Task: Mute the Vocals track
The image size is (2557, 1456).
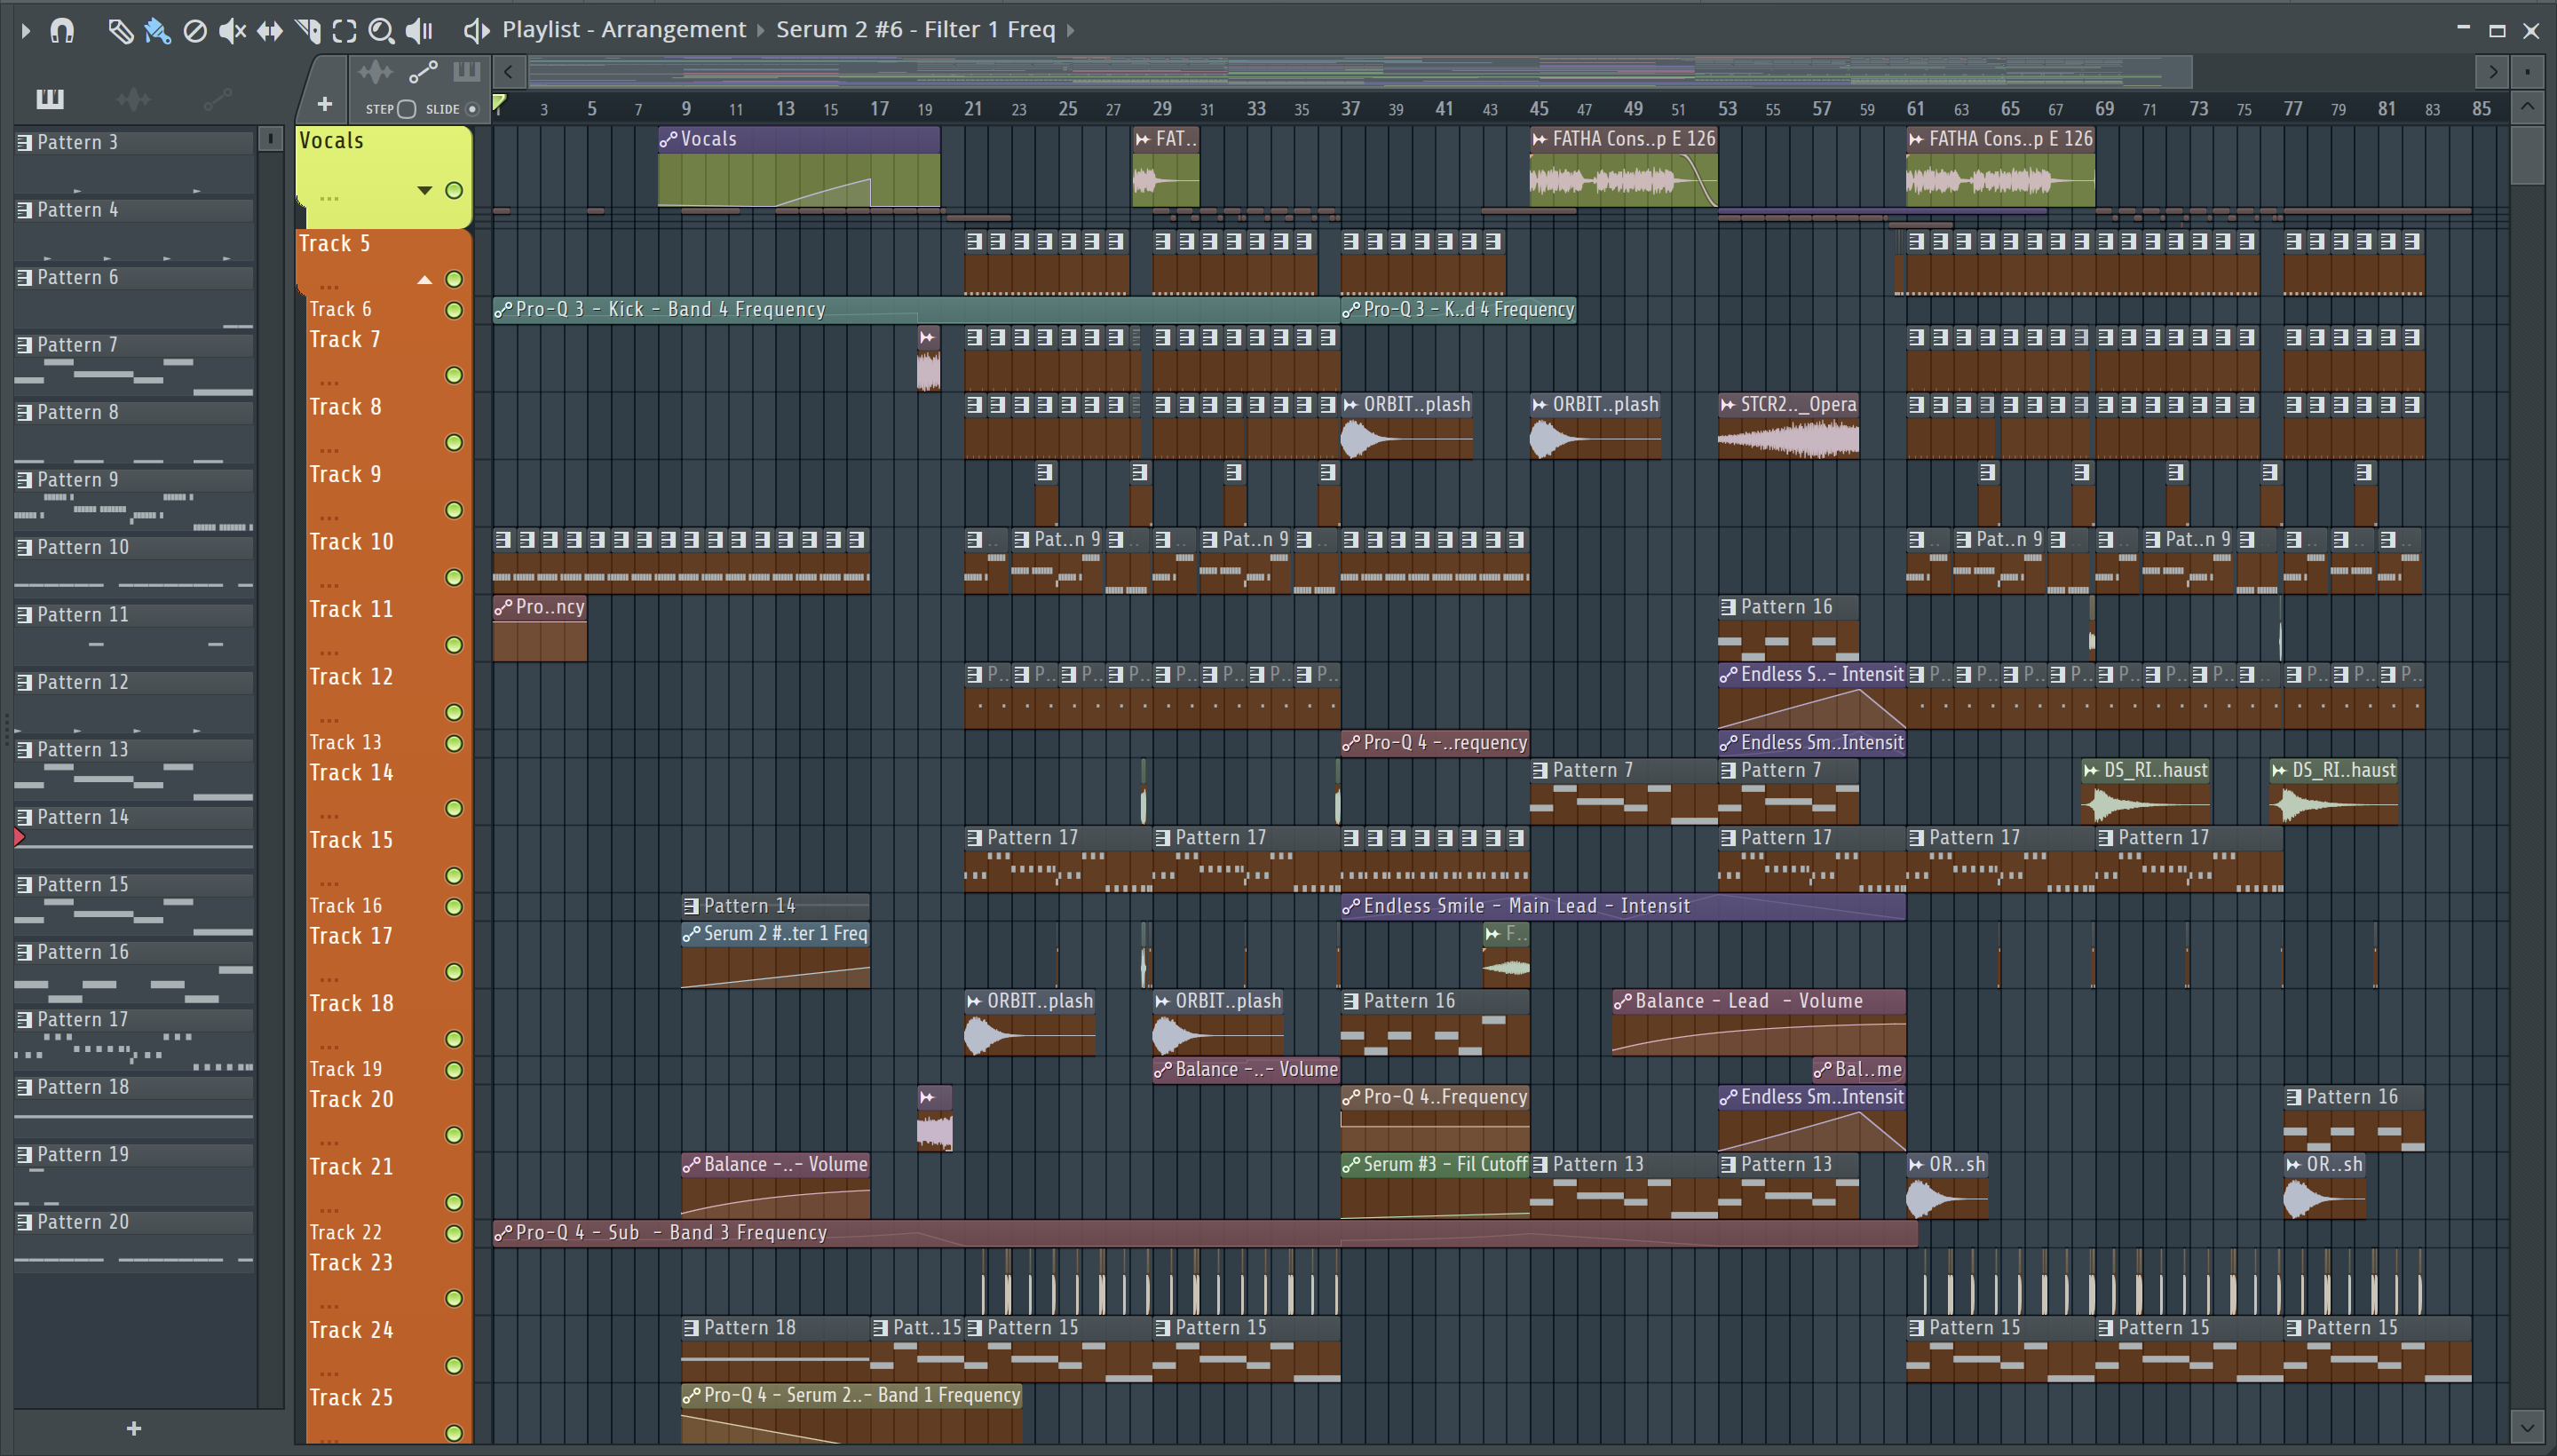Action: tap(454, 190)
